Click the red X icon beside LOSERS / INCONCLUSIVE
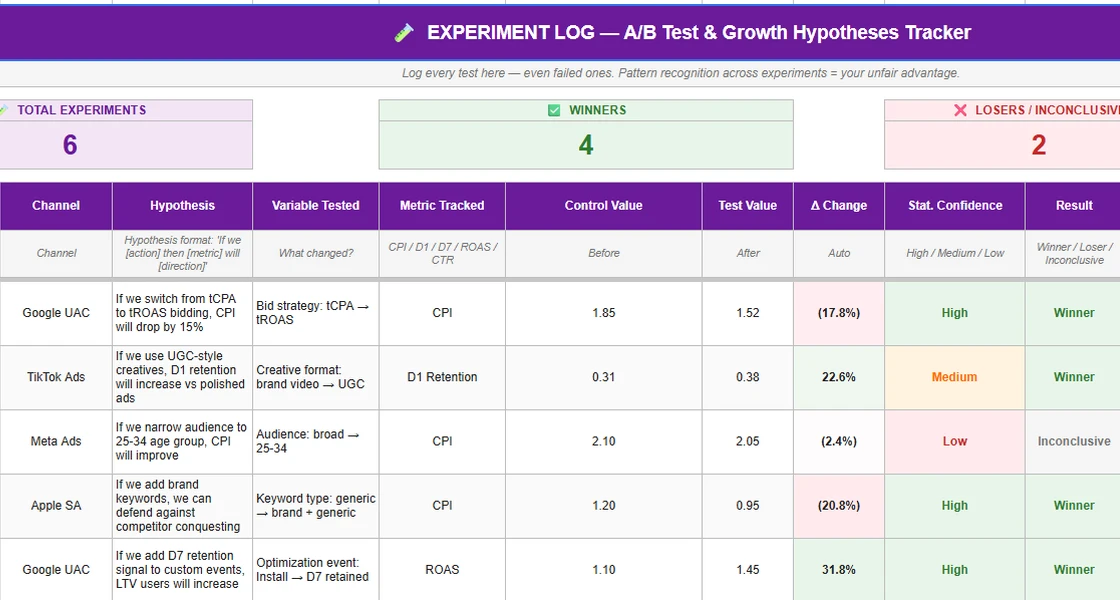 [x=960, y=110]
